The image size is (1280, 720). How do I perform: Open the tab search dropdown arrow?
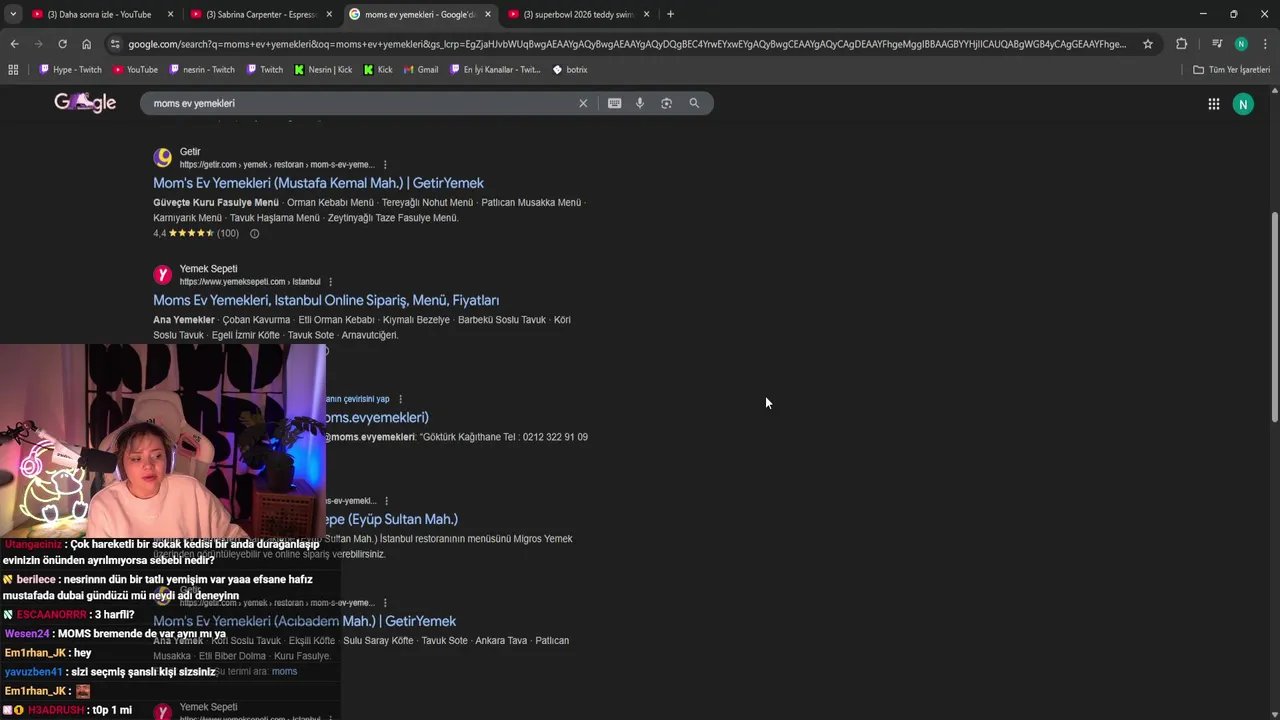point(13,14)
